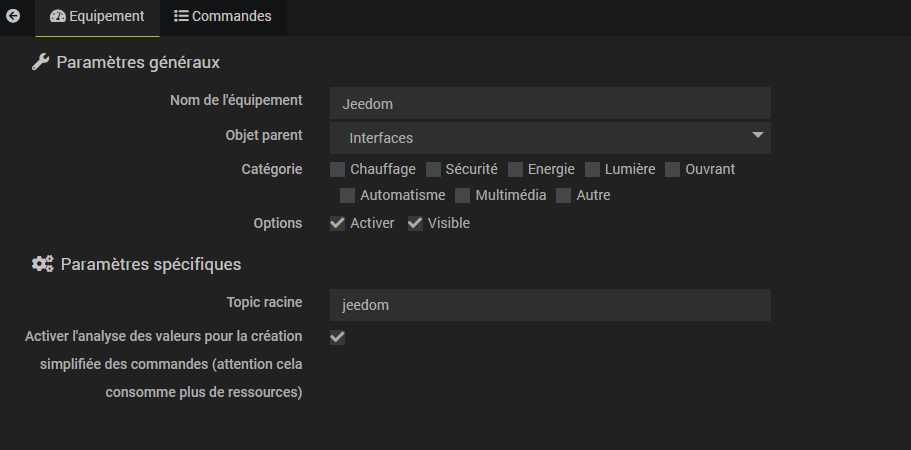Select the Lumière category checkbox
Image resolution: width=911 pixels, height=450 pixels.
[x=592, y=170]
